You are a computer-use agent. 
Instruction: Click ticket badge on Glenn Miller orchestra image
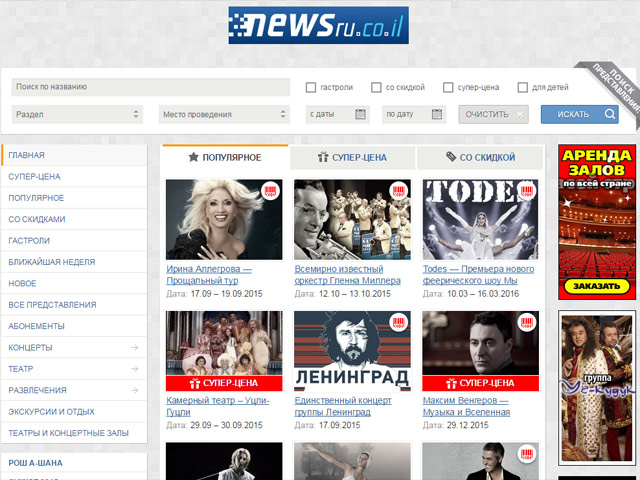399,191
